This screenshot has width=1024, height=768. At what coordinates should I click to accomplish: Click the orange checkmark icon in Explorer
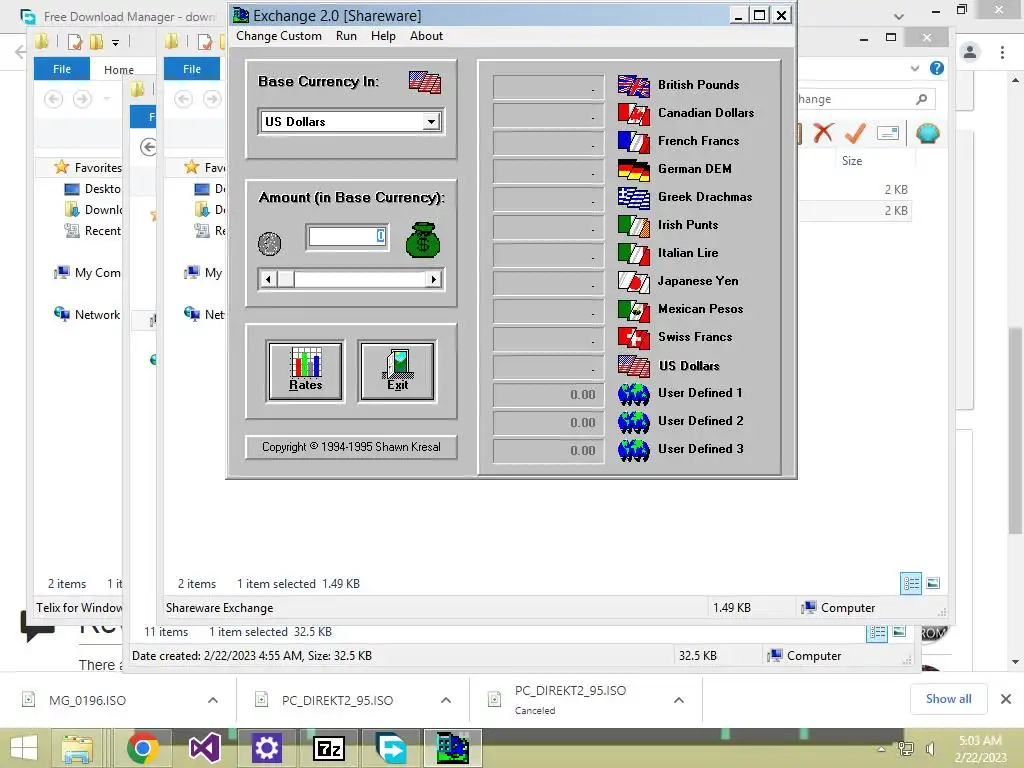pyautogui.click(x=855, y=133)
